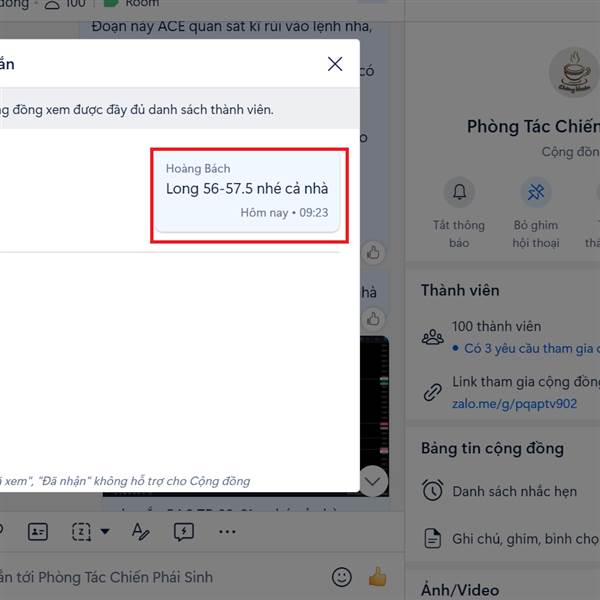600x600 pixels.
Task: Click the message input field
Action: point(161,577)
